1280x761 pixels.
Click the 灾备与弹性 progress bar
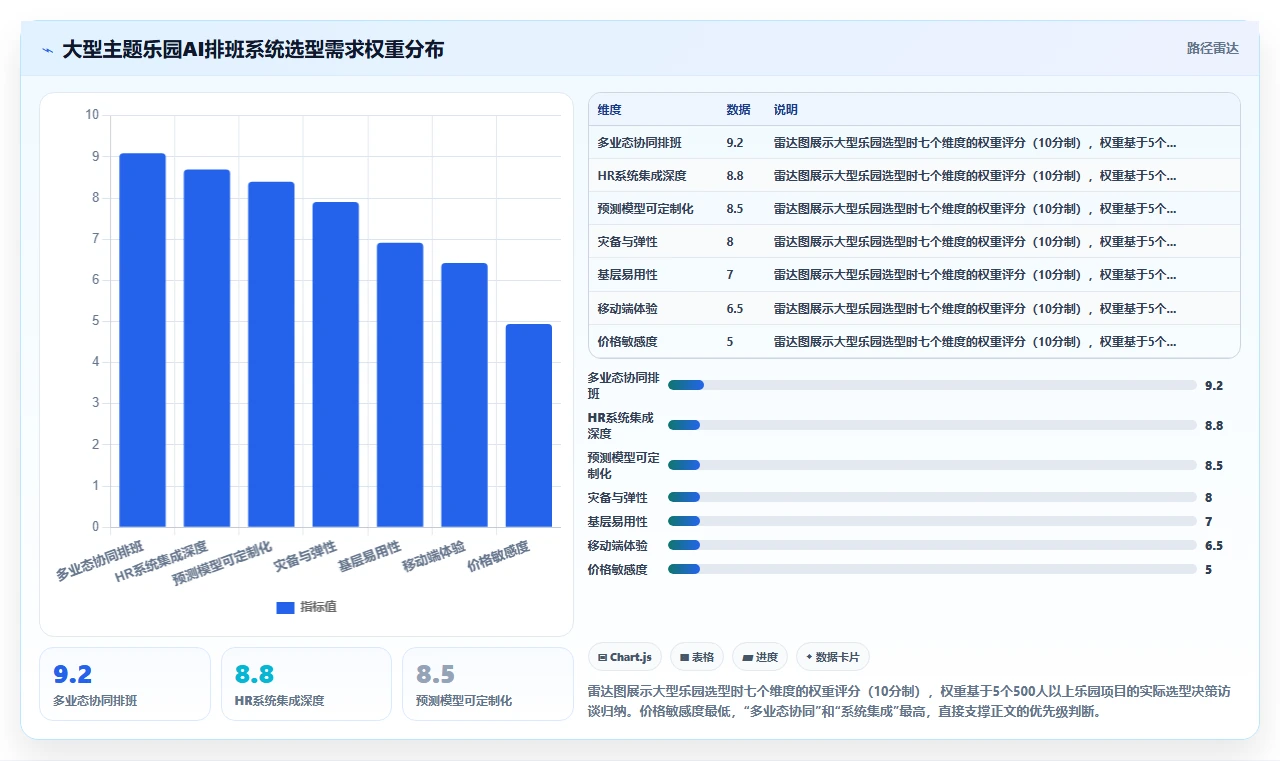[932, 497]
